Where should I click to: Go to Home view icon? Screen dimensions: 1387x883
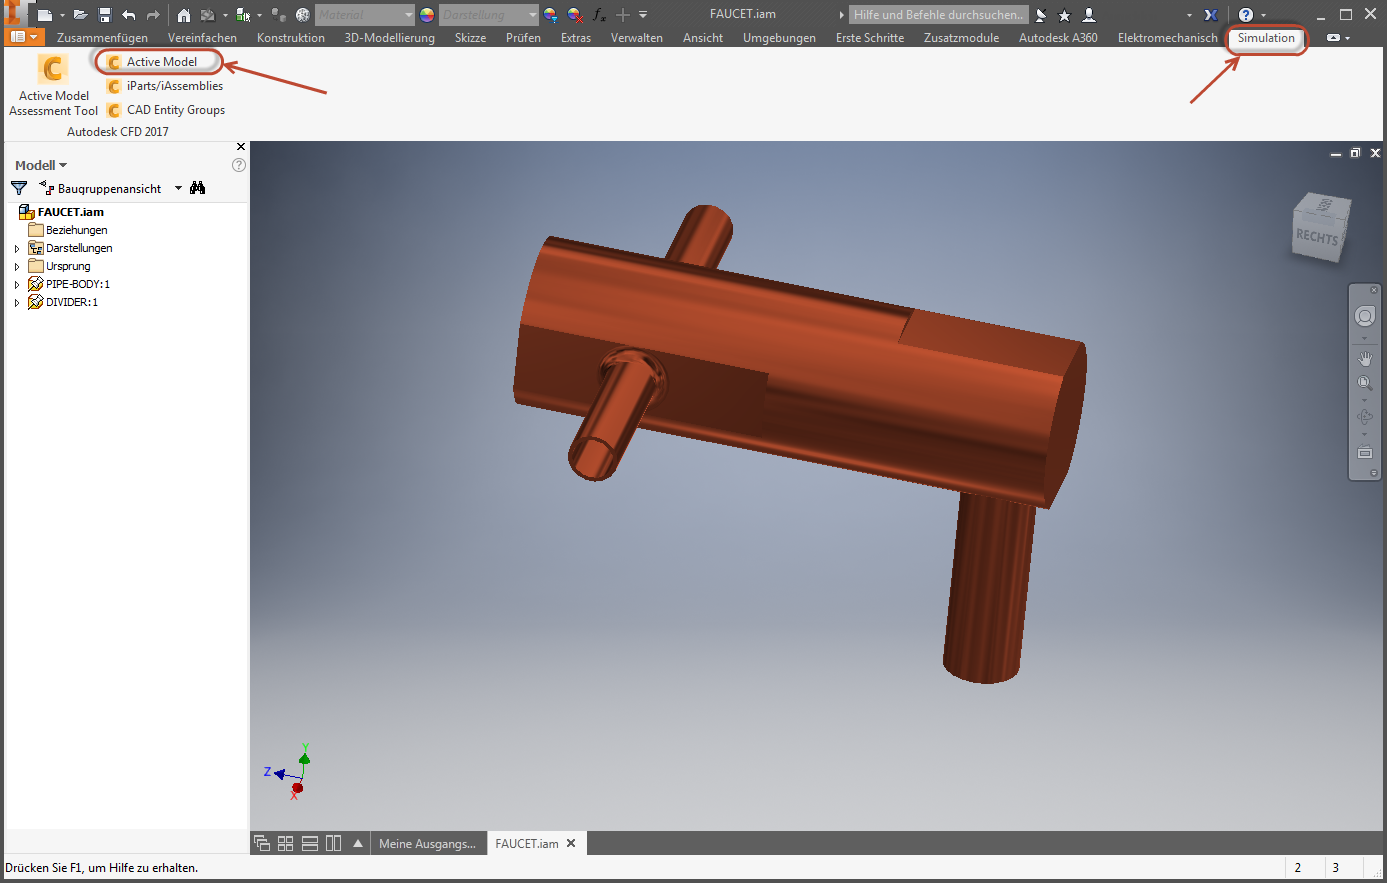pyautogui.click(x=184, y=15)
